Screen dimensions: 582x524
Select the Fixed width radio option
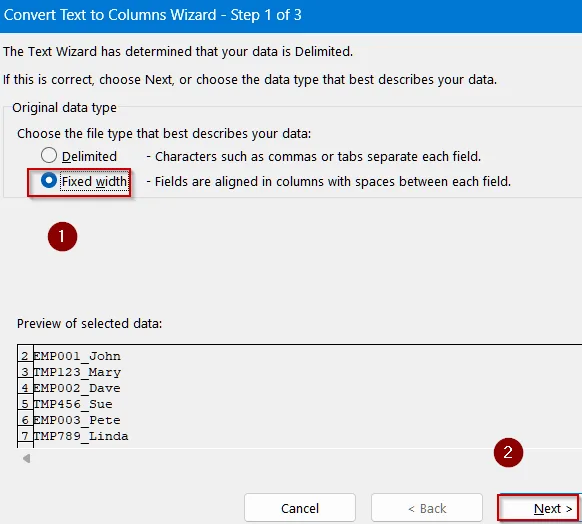(x=49, y=181)
